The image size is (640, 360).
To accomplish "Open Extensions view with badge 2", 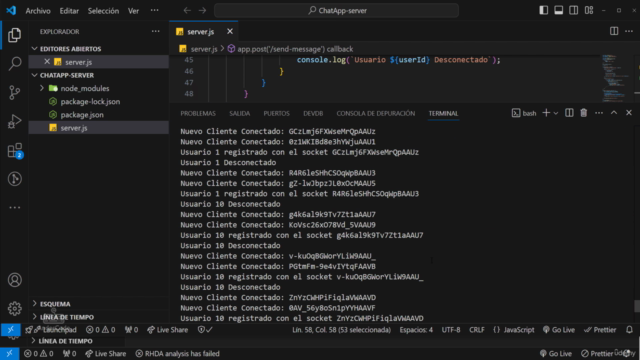I will coord(15,151).
